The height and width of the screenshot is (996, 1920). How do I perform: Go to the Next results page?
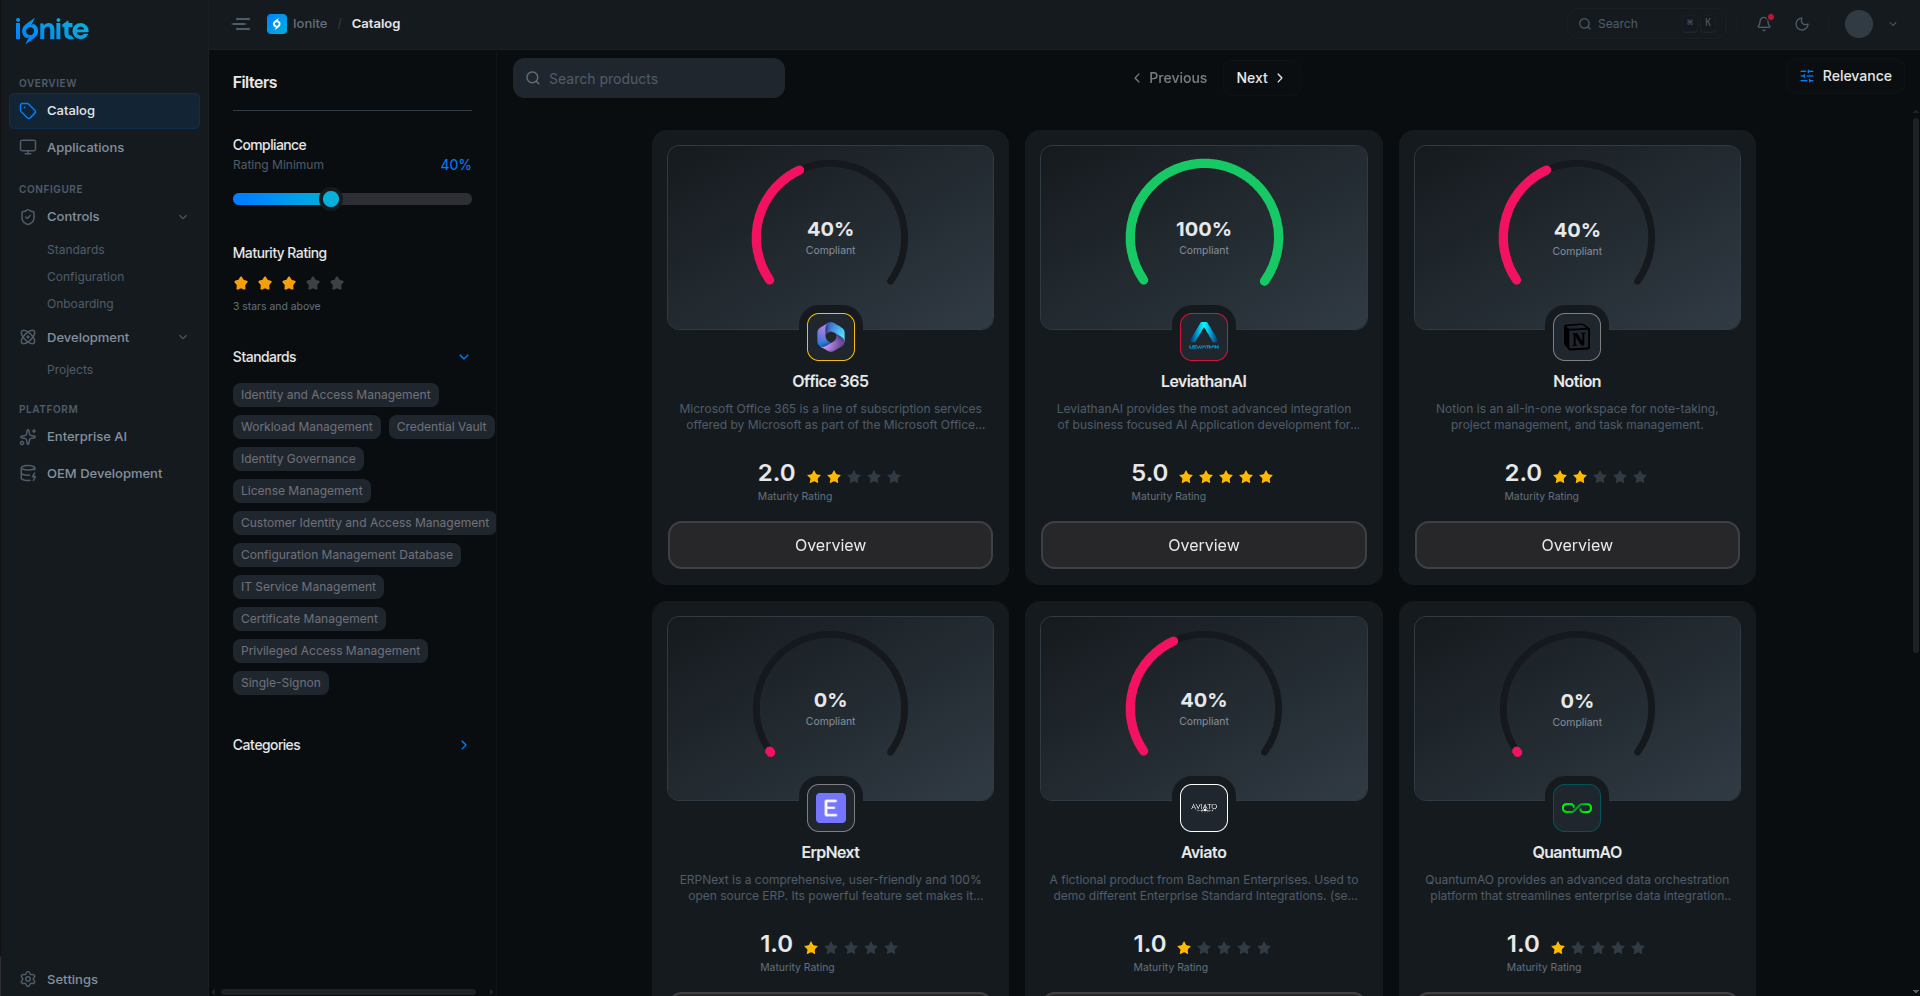coord(1259,78)
